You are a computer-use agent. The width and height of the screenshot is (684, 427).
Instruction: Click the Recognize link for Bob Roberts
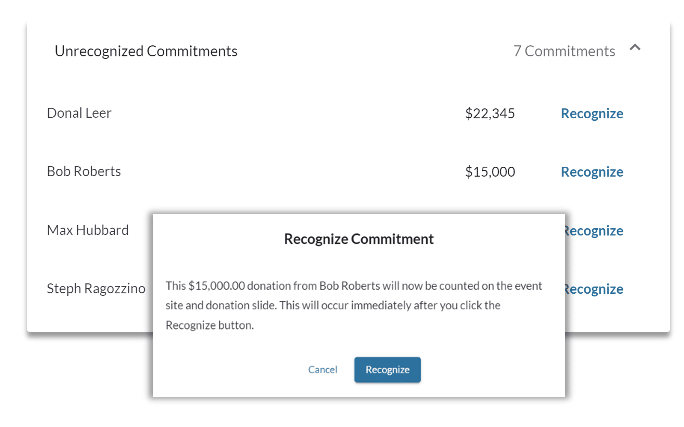(592, 172)
